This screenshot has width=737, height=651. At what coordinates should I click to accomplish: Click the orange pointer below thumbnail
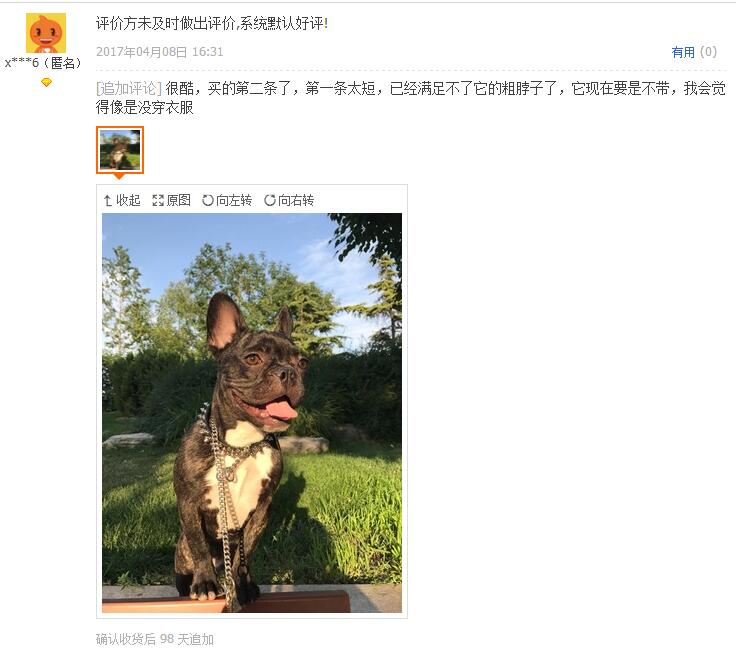click(x=119, y=176)
